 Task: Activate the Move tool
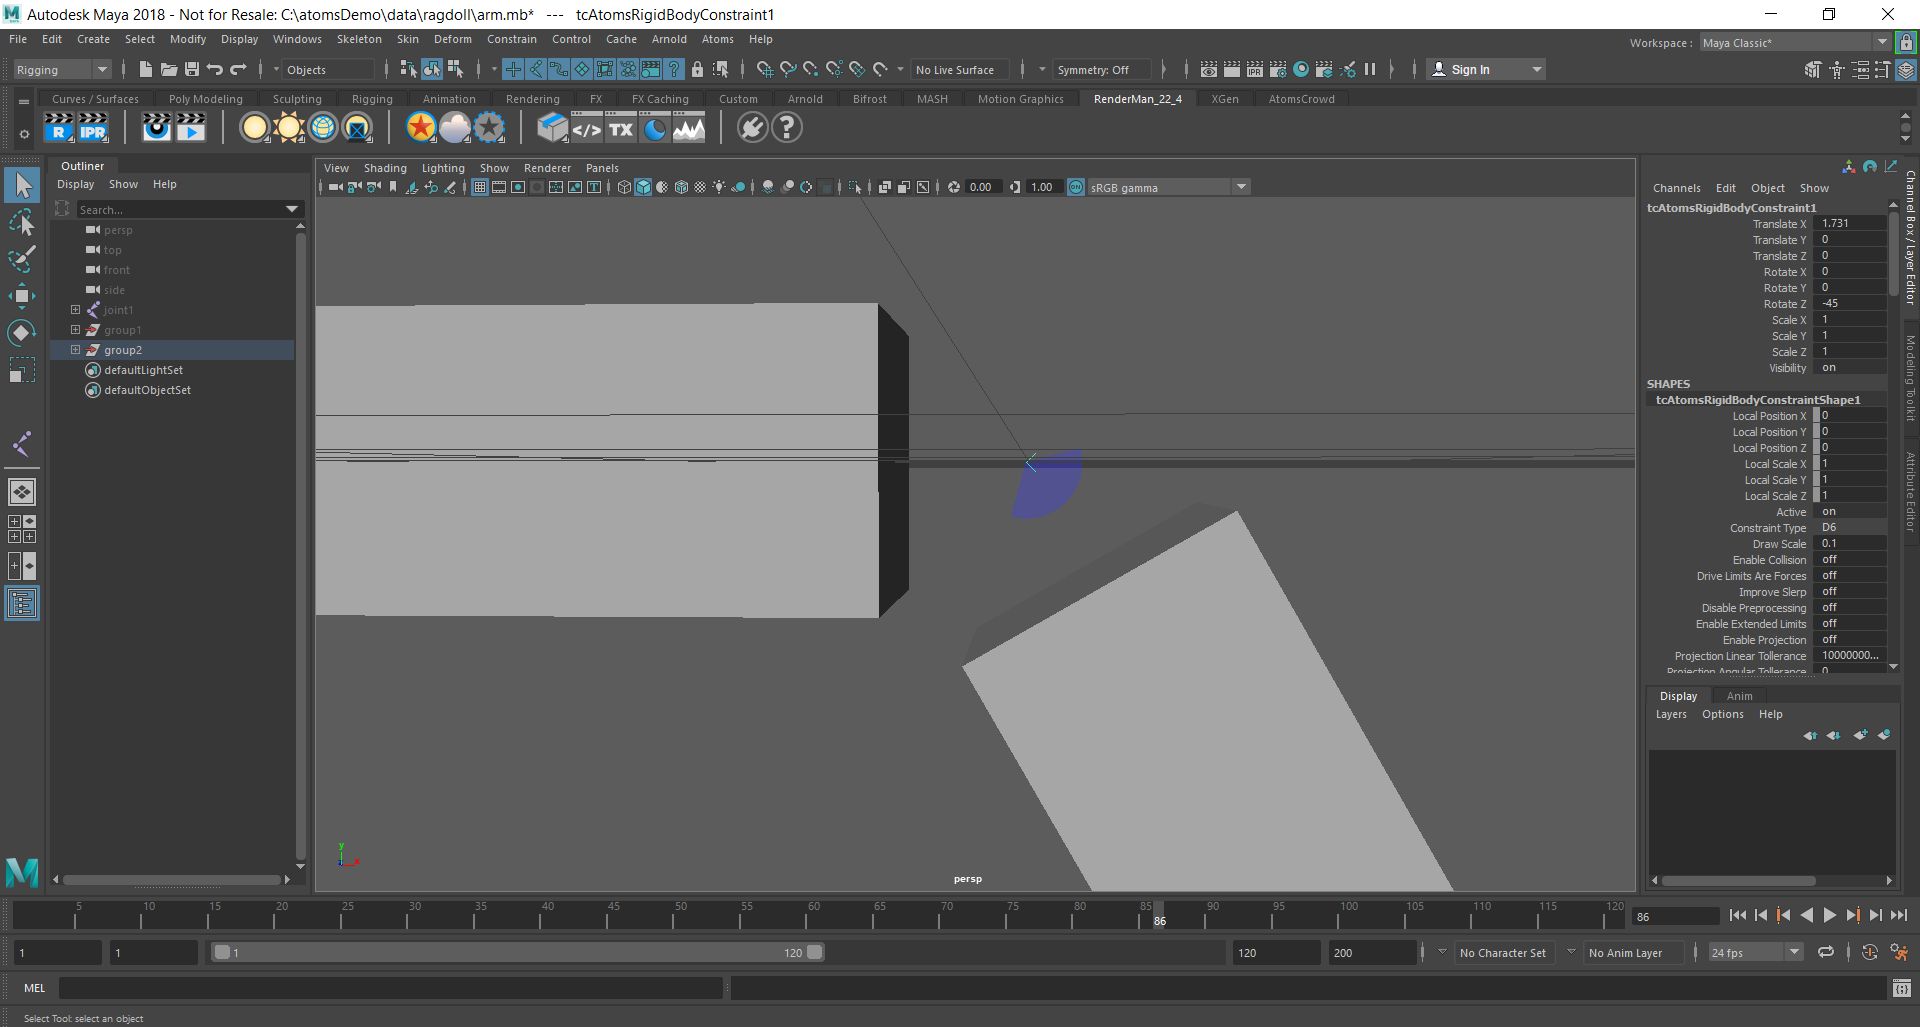tap(21, 295)
